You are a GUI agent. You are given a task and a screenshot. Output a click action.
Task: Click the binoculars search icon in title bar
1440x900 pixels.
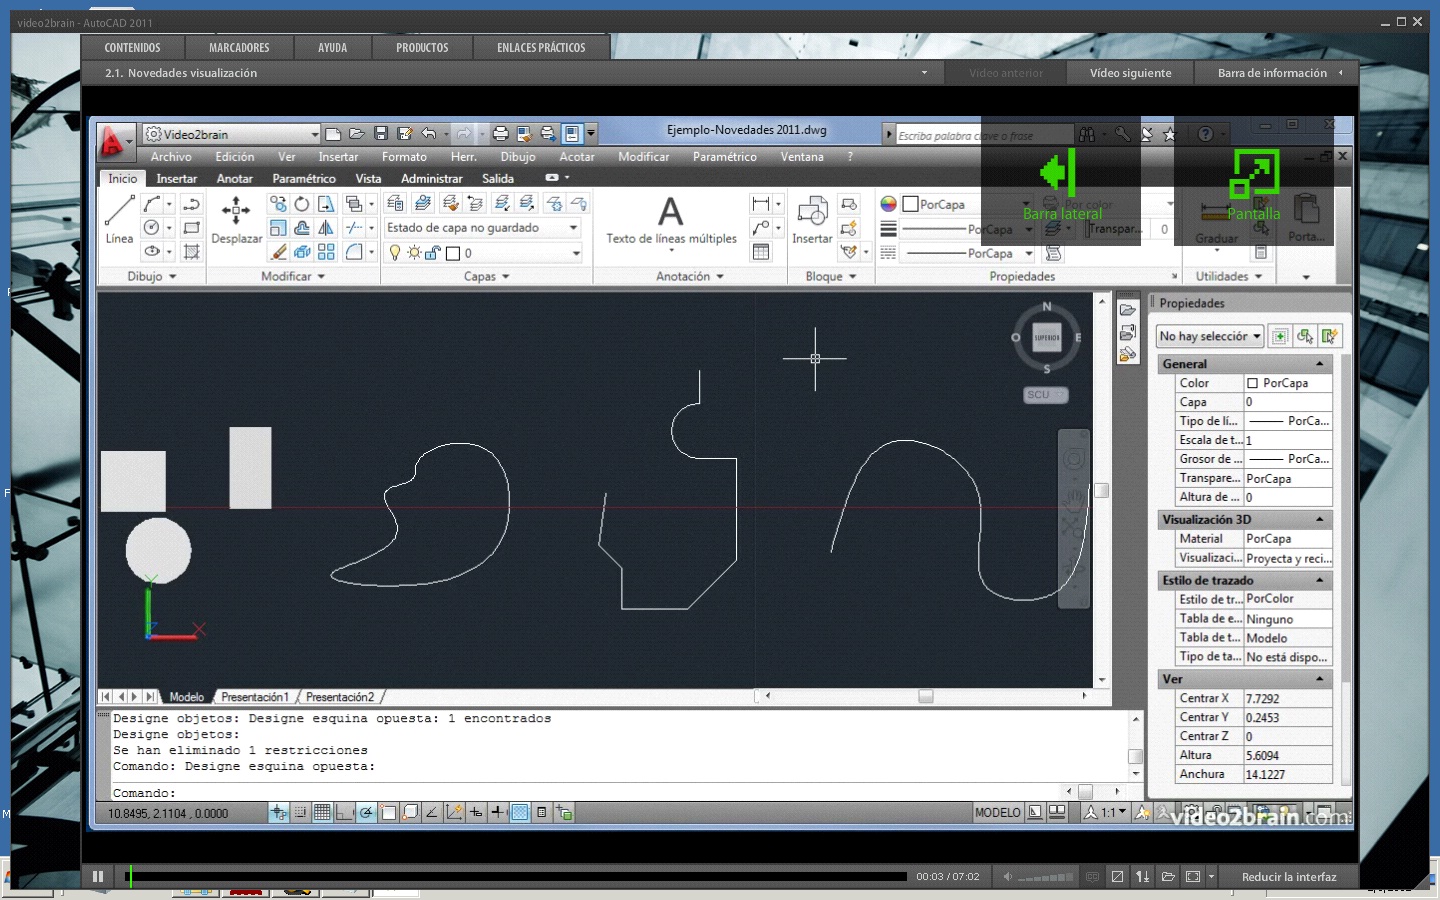[x=1087, y=134]
